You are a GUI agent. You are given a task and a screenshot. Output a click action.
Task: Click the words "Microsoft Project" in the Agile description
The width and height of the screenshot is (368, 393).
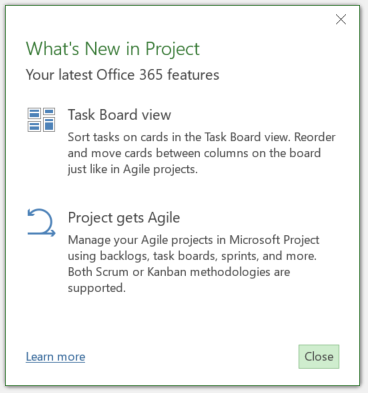click(274, 240)
